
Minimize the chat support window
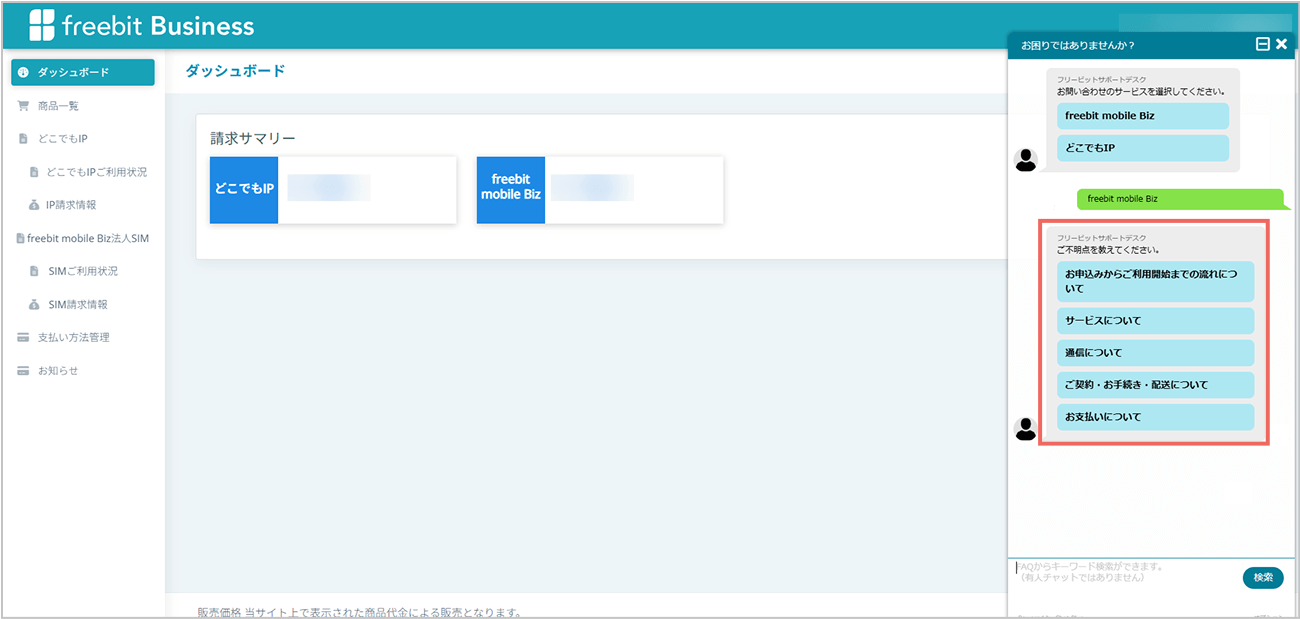(x=1262, y=45)
